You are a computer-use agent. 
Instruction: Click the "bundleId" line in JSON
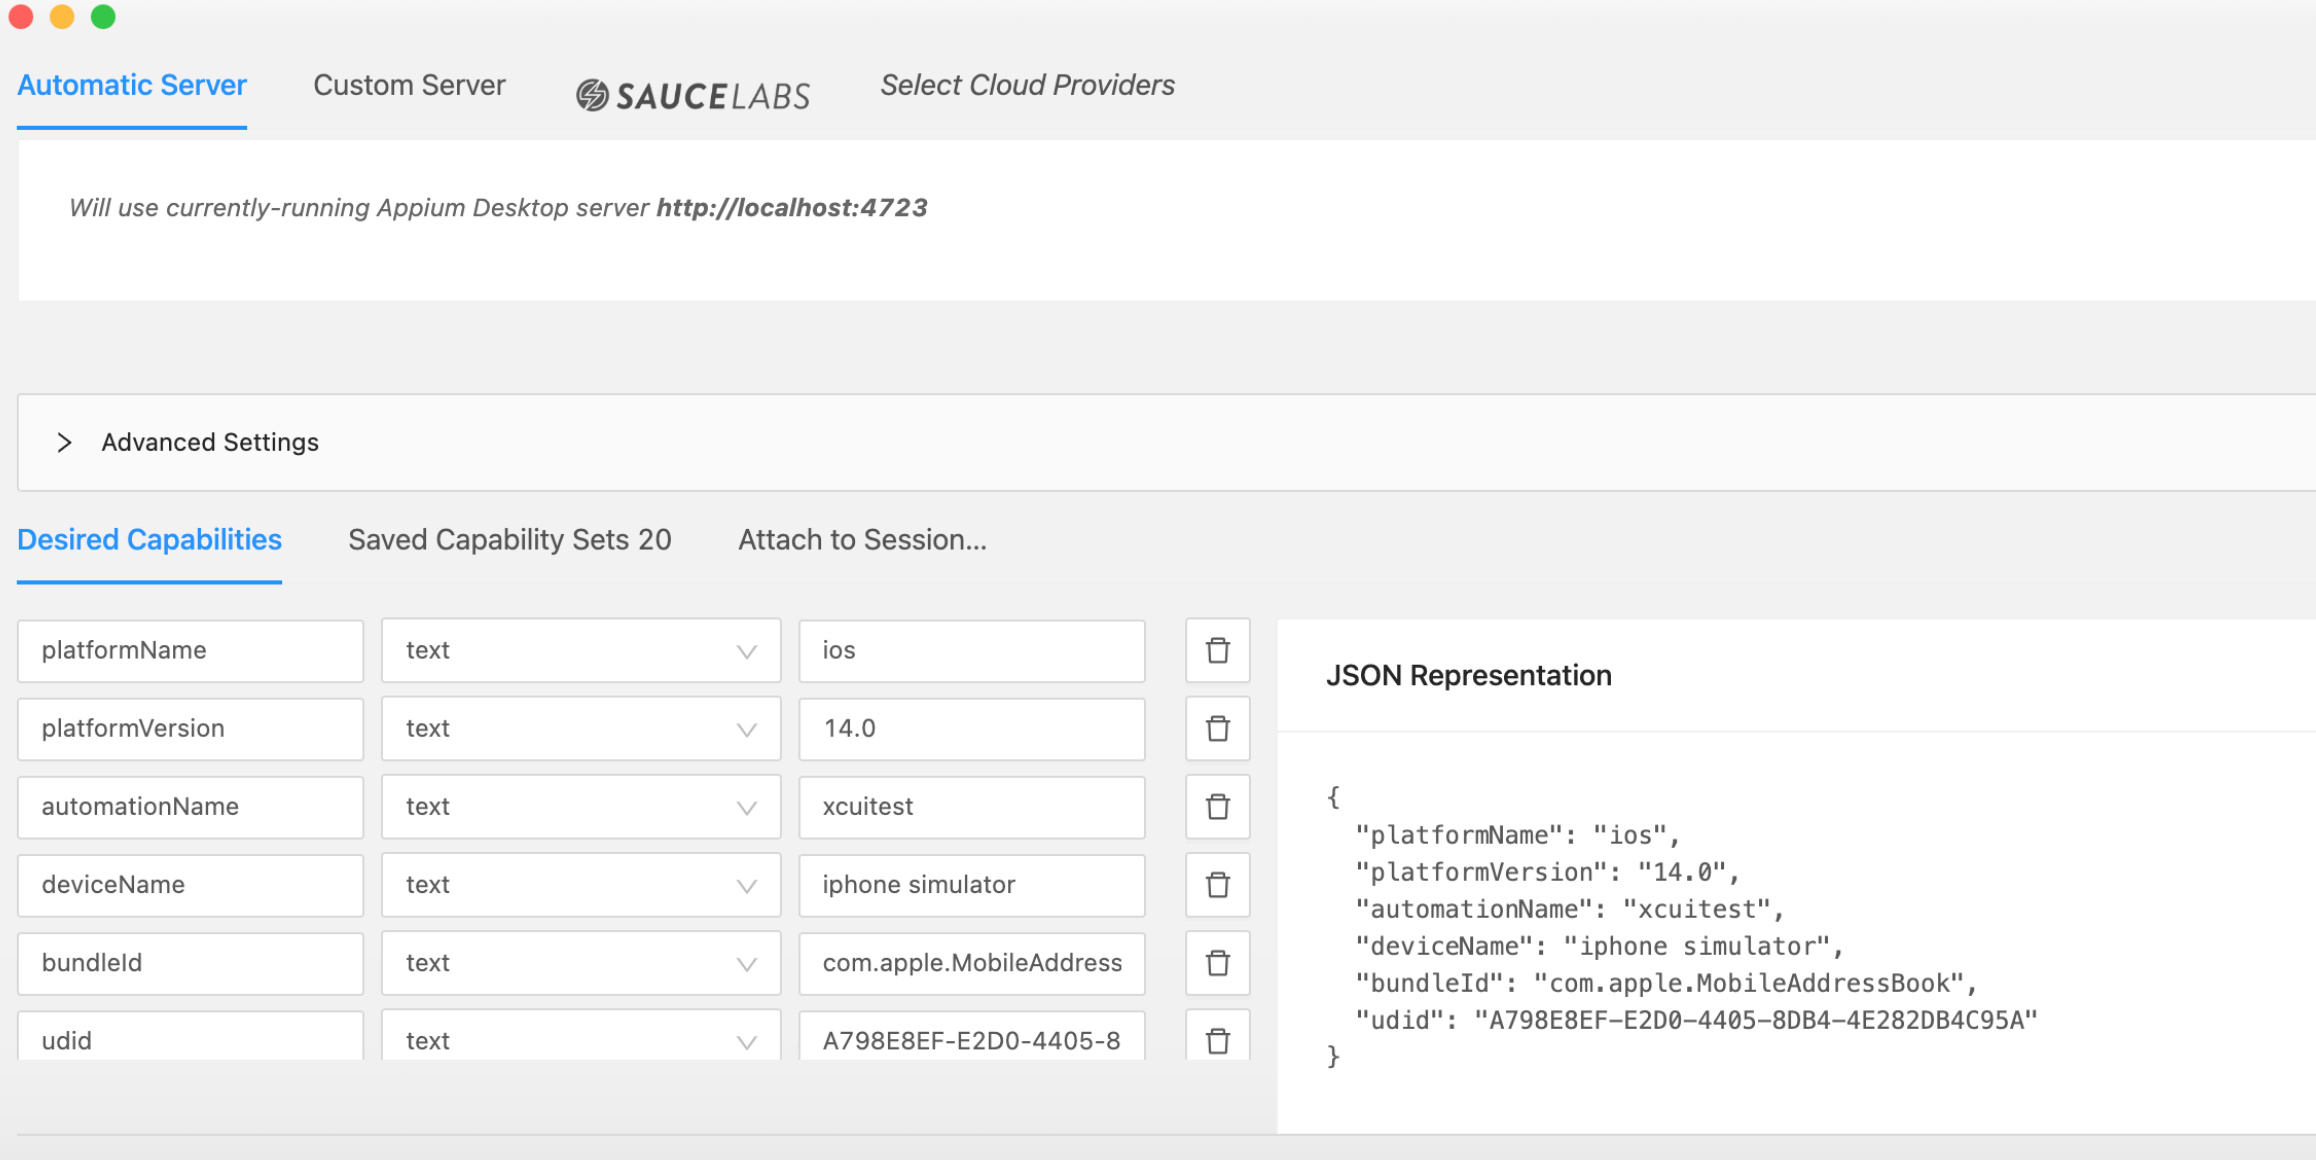[1665, 983]
